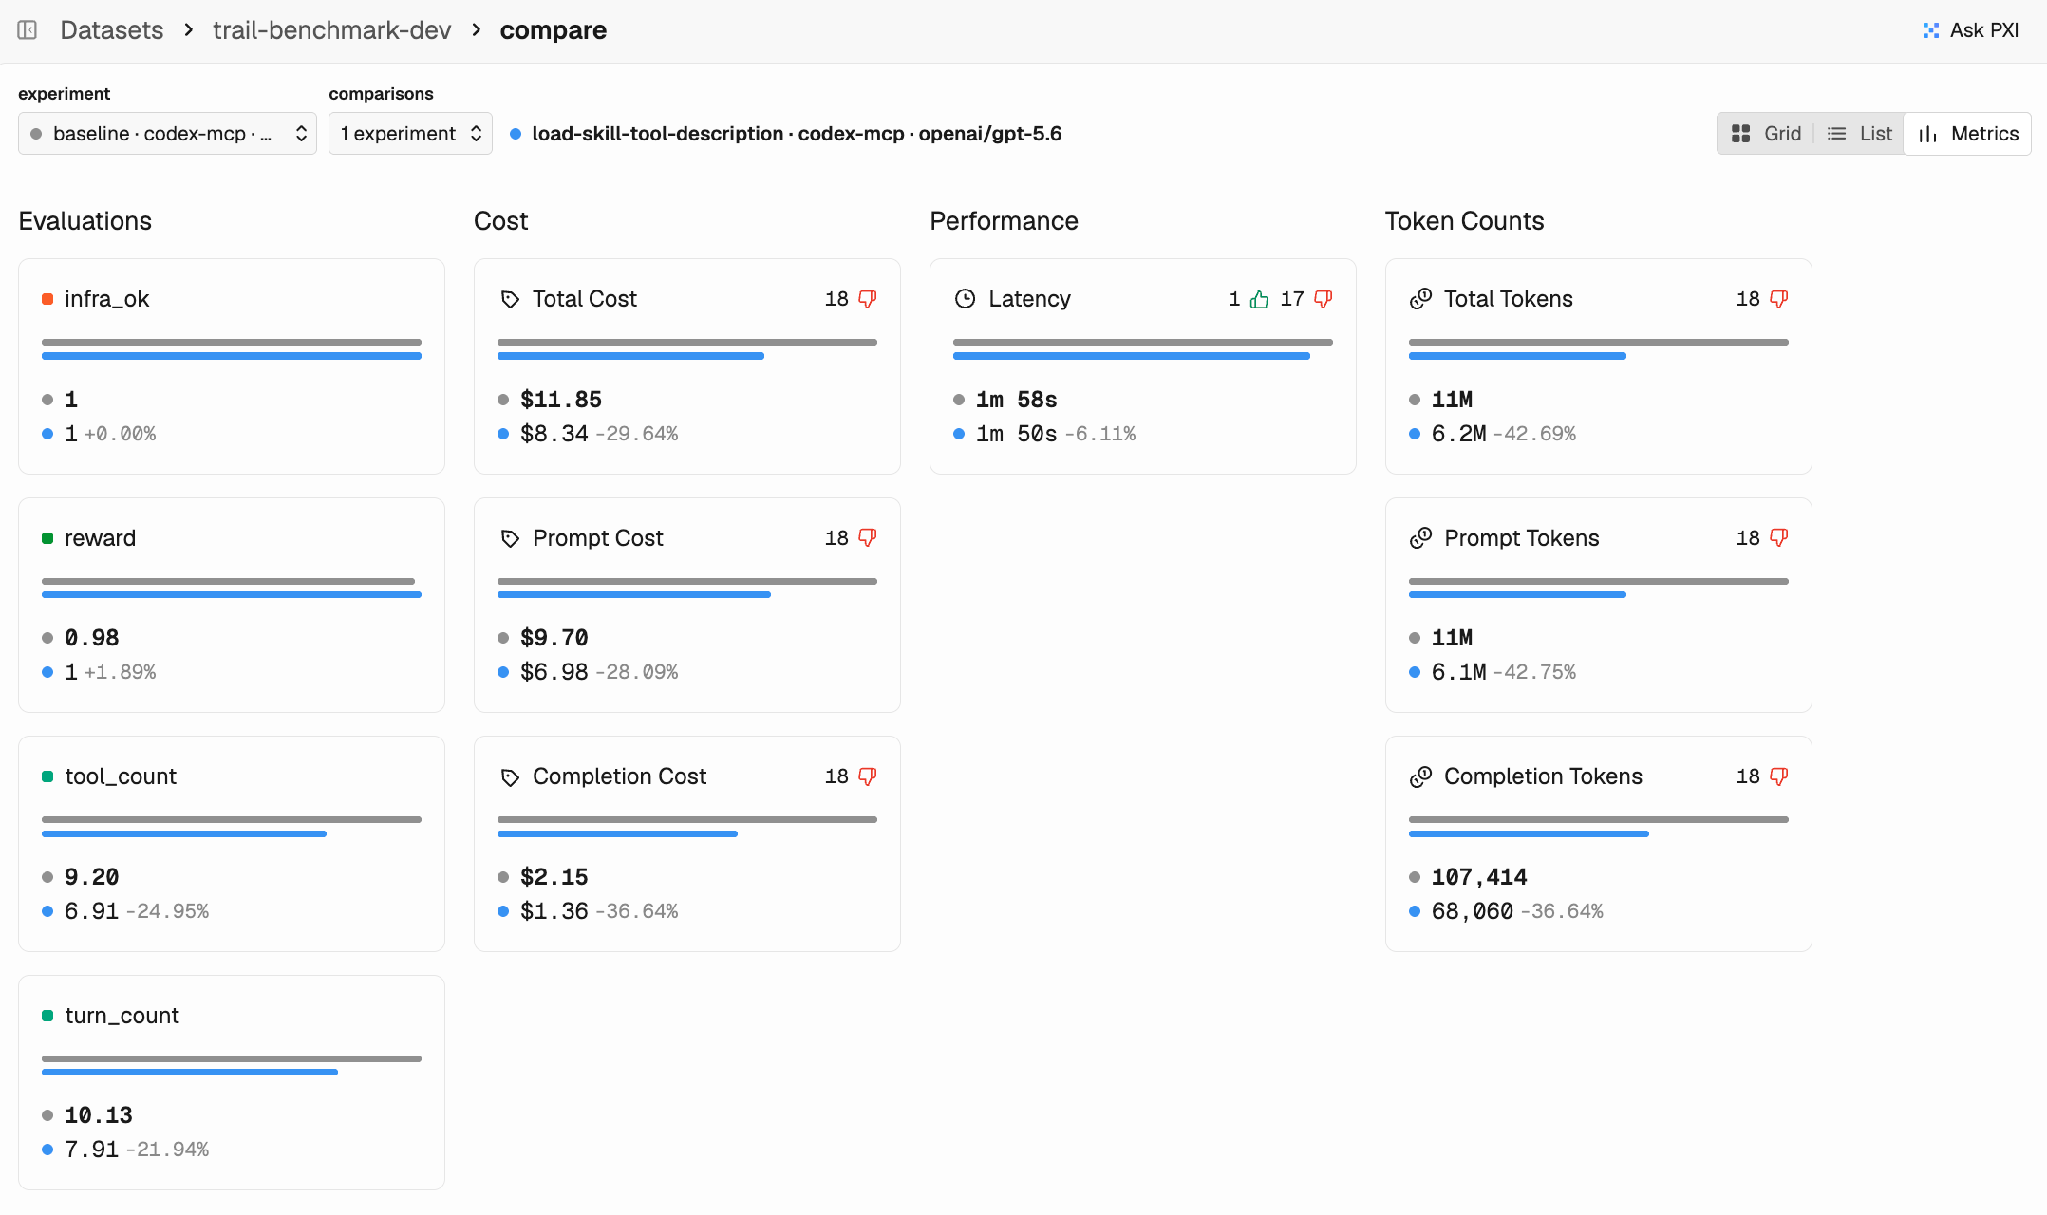The width and height of the screenshot is (2047, 1215).
Task: Click infra_ok orange color marker
Action: pyautogui.click(x=47, y=299)
